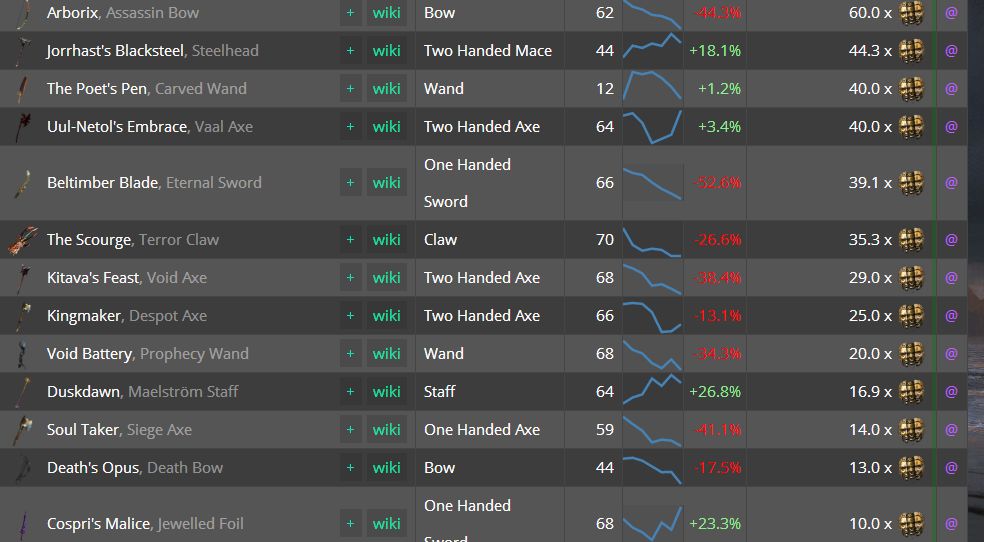The image size is (984, 542).
Task: Expand Beltimber Blade row with plus button
Action: 350,183
